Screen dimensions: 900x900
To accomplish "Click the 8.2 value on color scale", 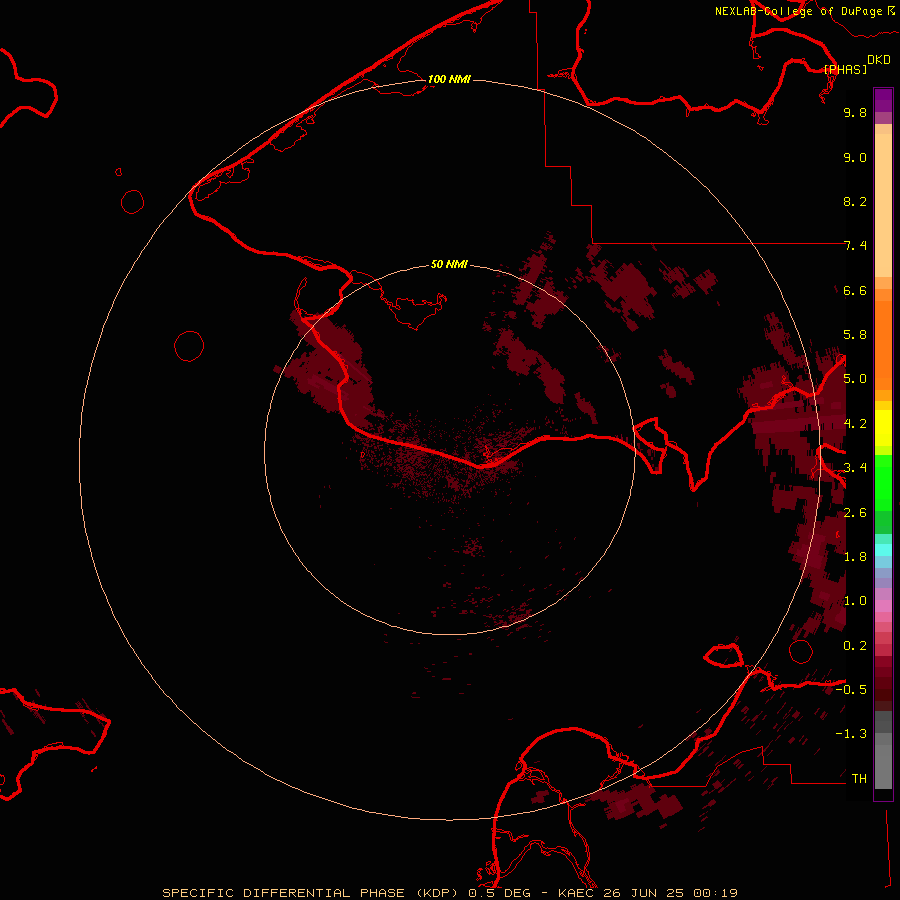I will (x=855, y=201).
